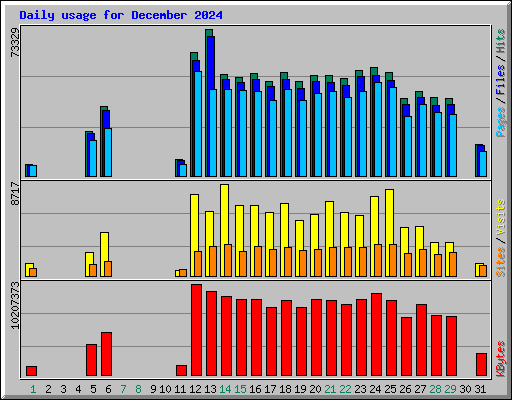This screenshot has height=400, width=512.
Task: Click day label 6 on the axis
Action: pyautogui.click(x=108, y=389)
